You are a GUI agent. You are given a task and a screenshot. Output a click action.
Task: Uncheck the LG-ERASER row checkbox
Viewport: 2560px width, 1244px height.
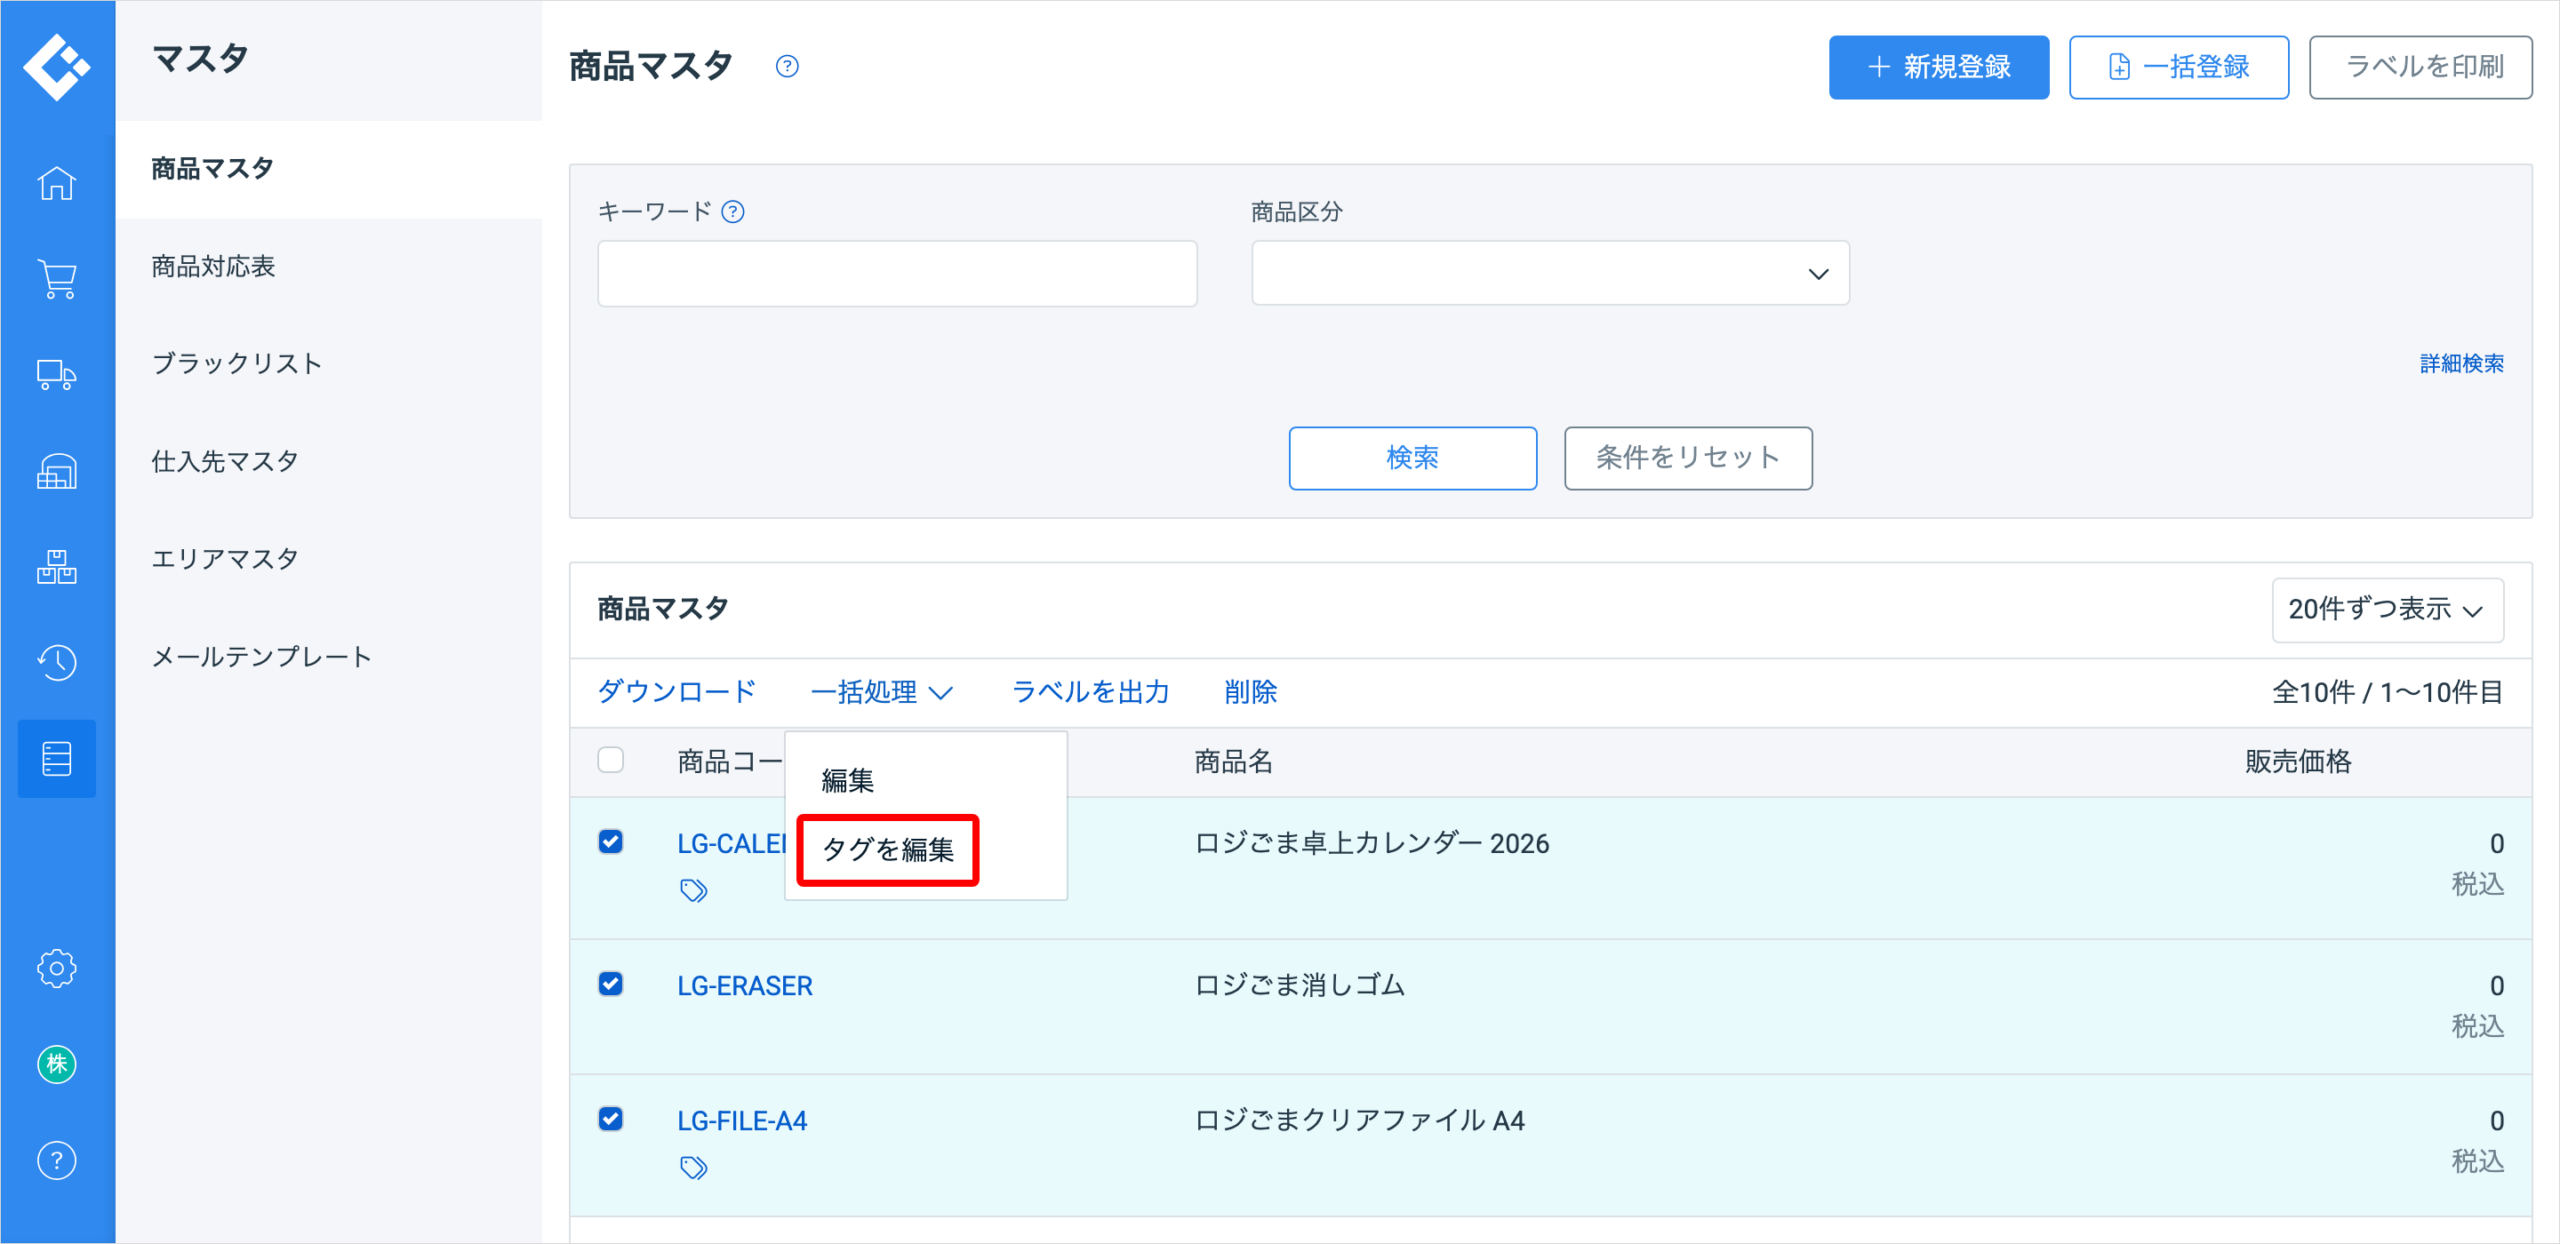611,984
